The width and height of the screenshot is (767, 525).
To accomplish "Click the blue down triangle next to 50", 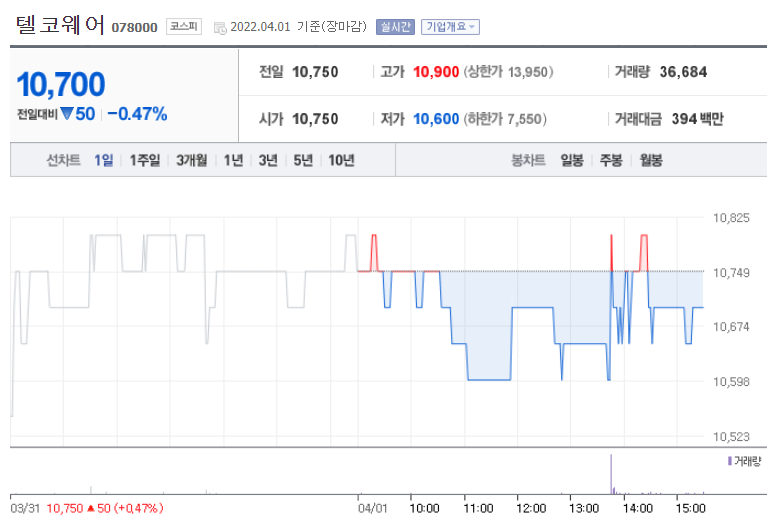I will [x=67, y=114].
